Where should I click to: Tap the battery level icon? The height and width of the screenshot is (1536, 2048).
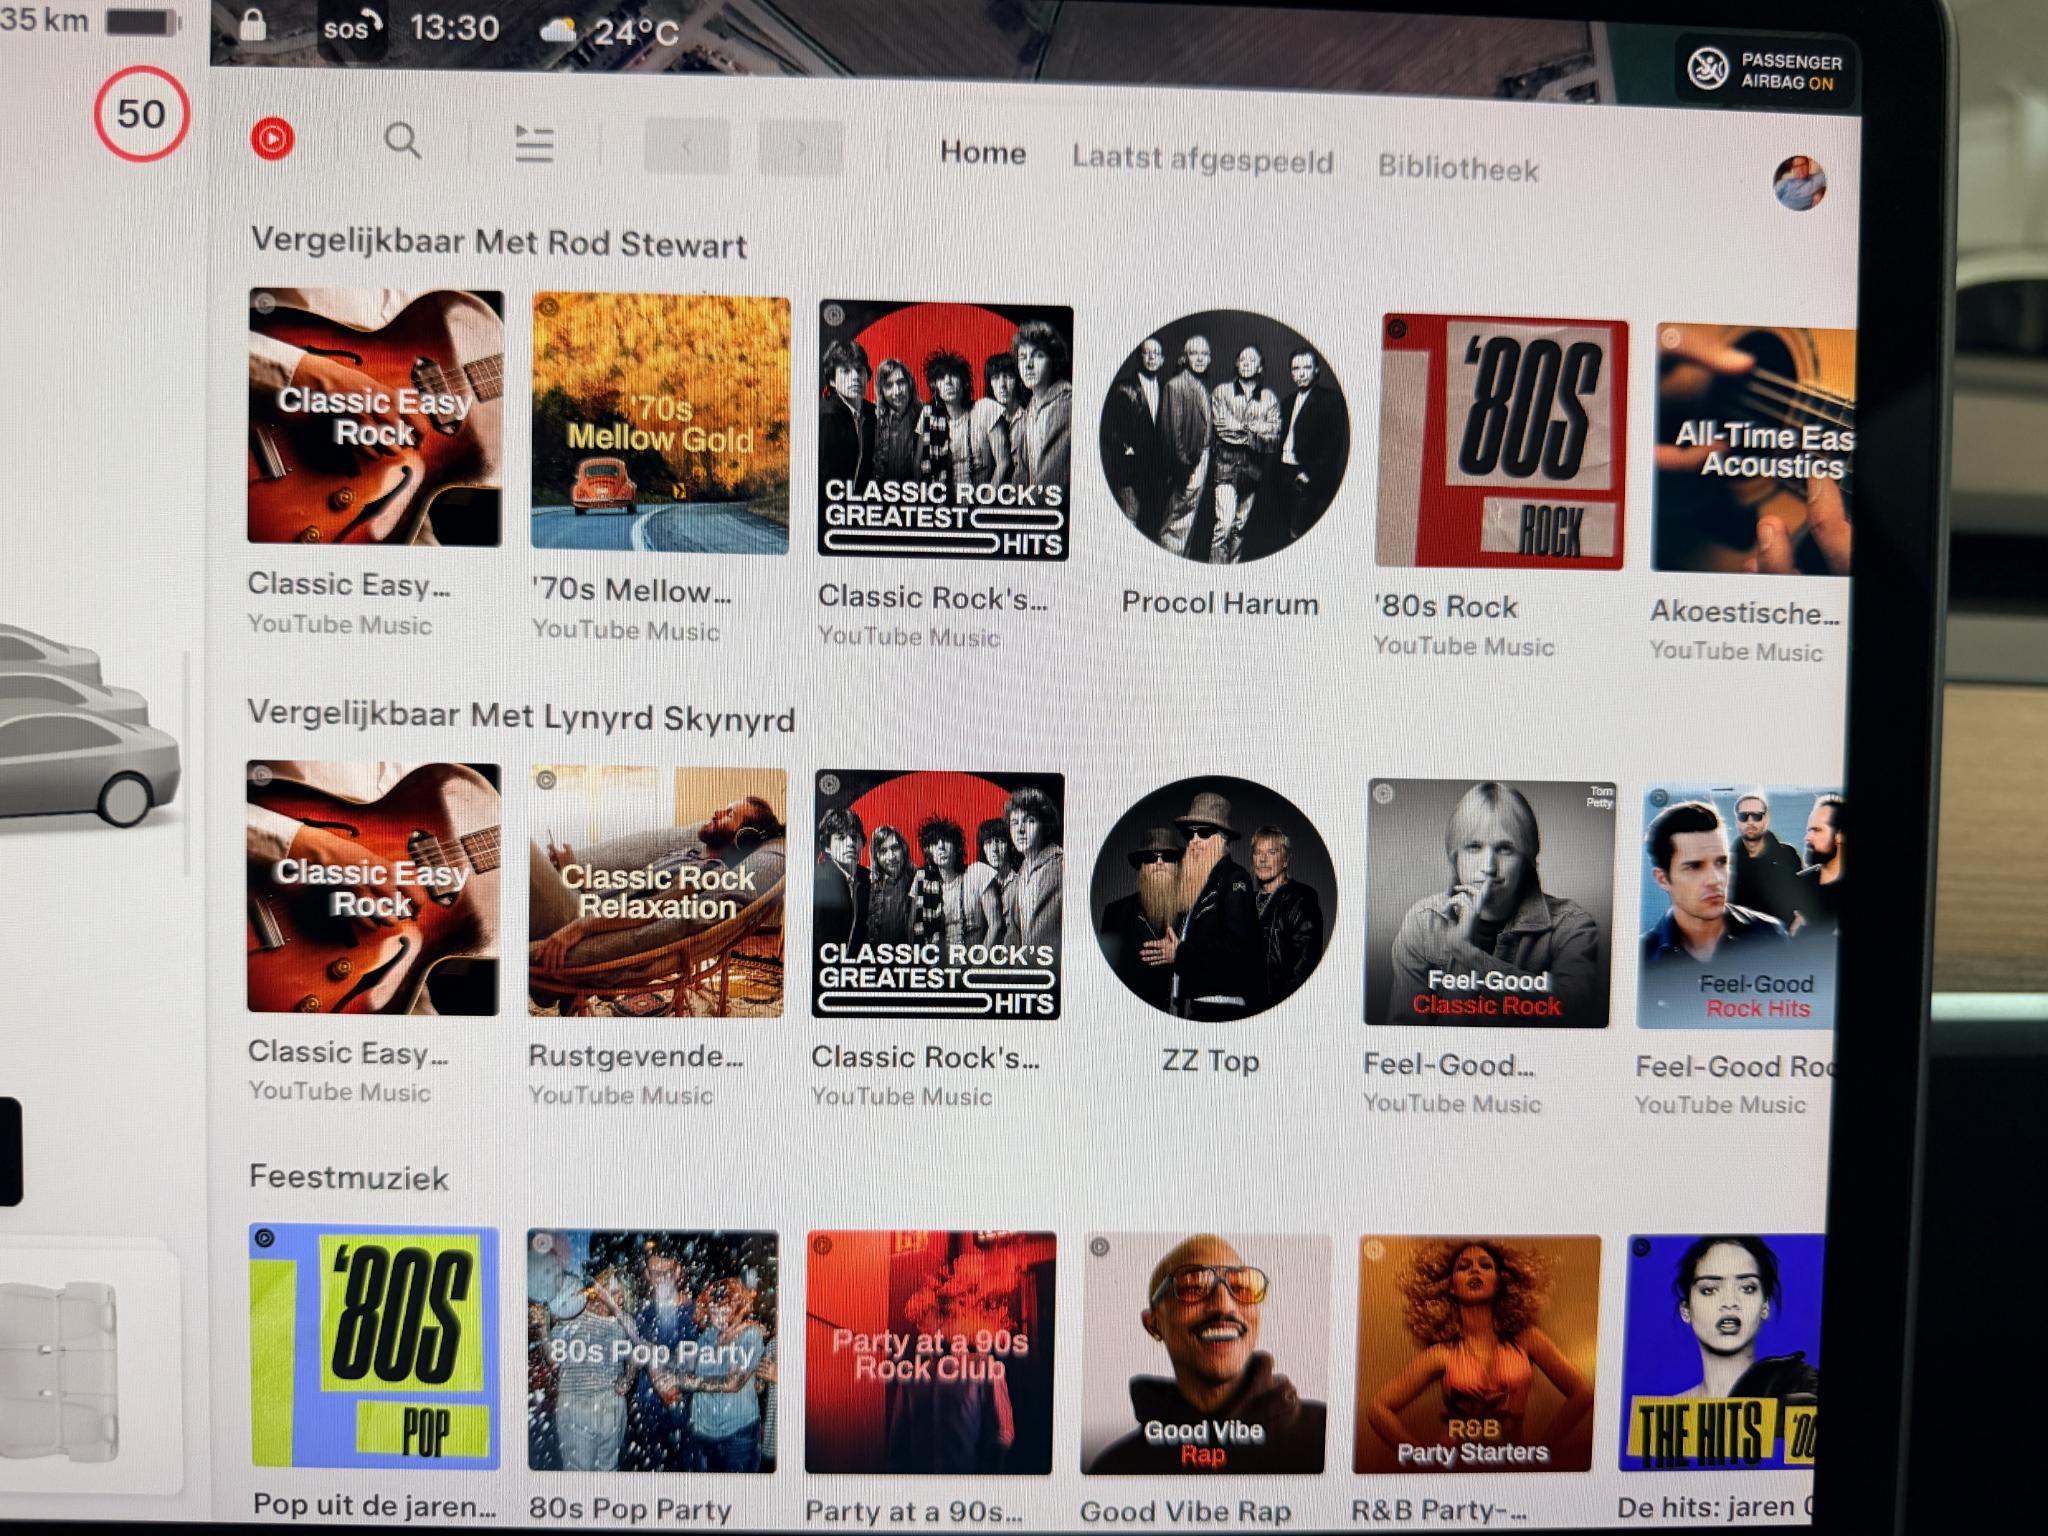(143, 22)
